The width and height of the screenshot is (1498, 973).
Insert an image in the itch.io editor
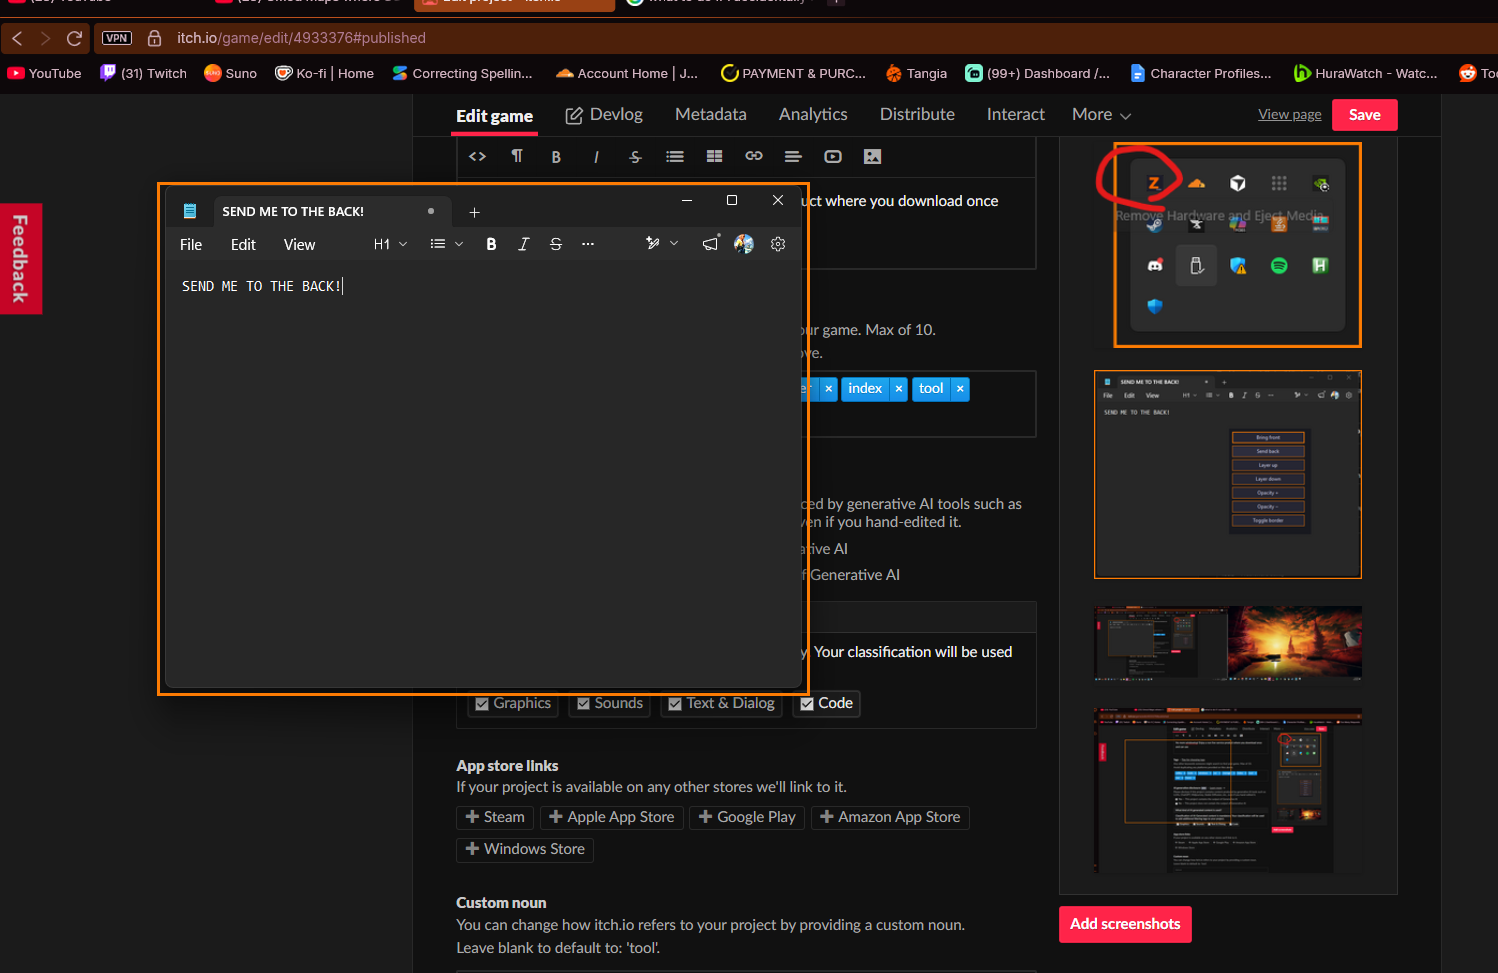(873, 156)
